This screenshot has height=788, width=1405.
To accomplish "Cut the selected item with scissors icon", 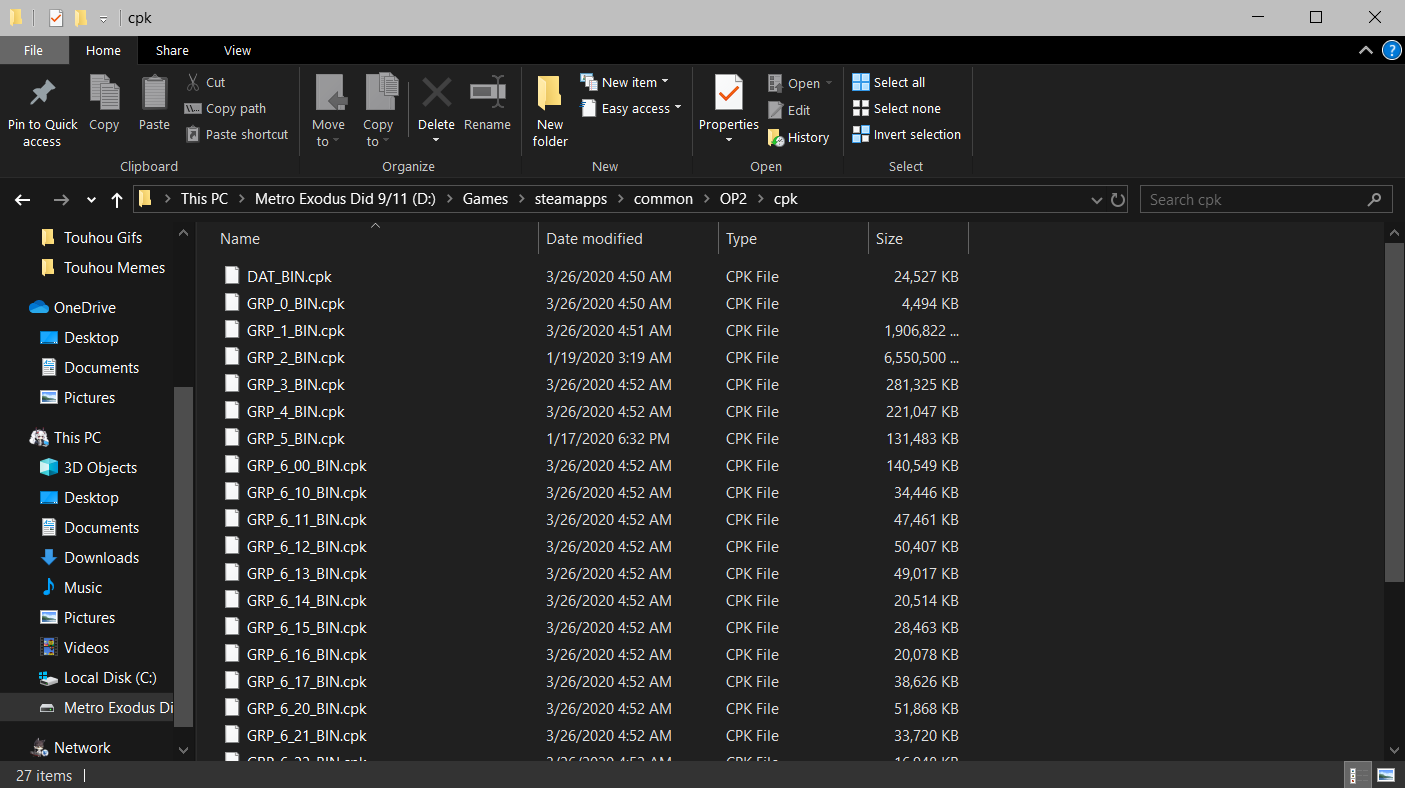I will [x=205, y=82].
